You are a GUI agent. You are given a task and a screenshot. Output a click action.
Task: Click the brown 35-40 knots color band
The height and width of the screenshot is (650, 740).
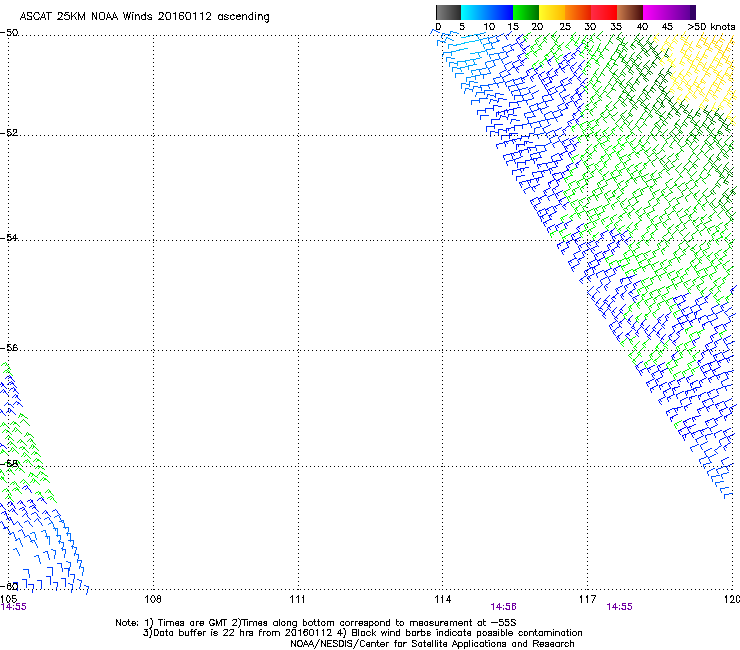pyautogui.click(x=630, y=12)
